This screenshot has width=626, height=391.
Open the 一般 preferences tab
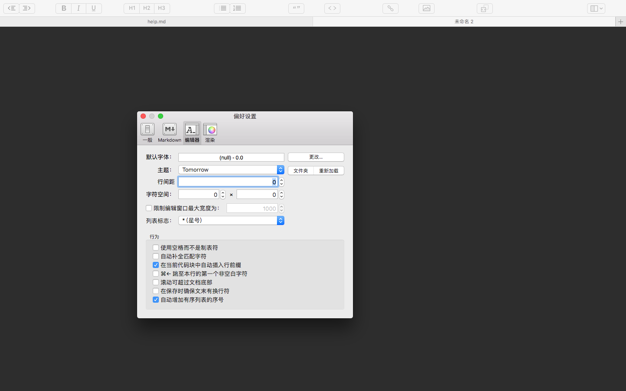pyautogui.click(x=147, y=133)
